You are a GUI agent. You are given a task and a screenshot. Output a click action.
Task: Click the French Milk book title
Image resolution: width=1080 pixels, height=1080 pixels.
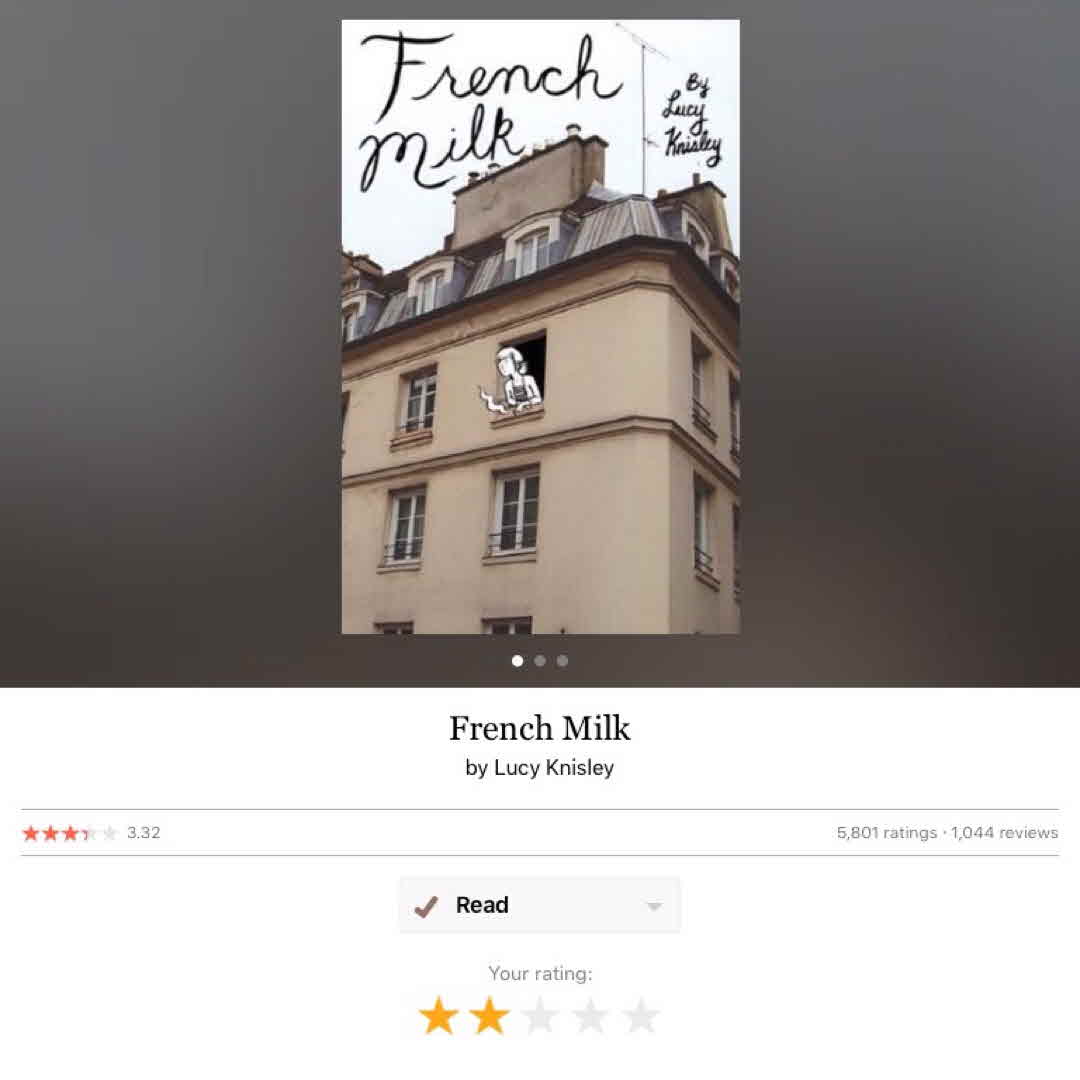coord(540,728)
